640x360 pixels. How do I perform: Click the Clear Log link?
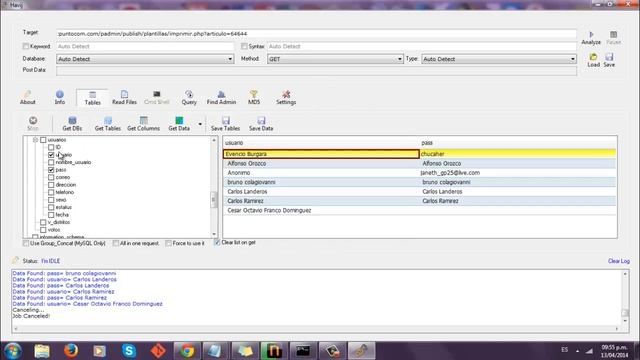point(619,261)
